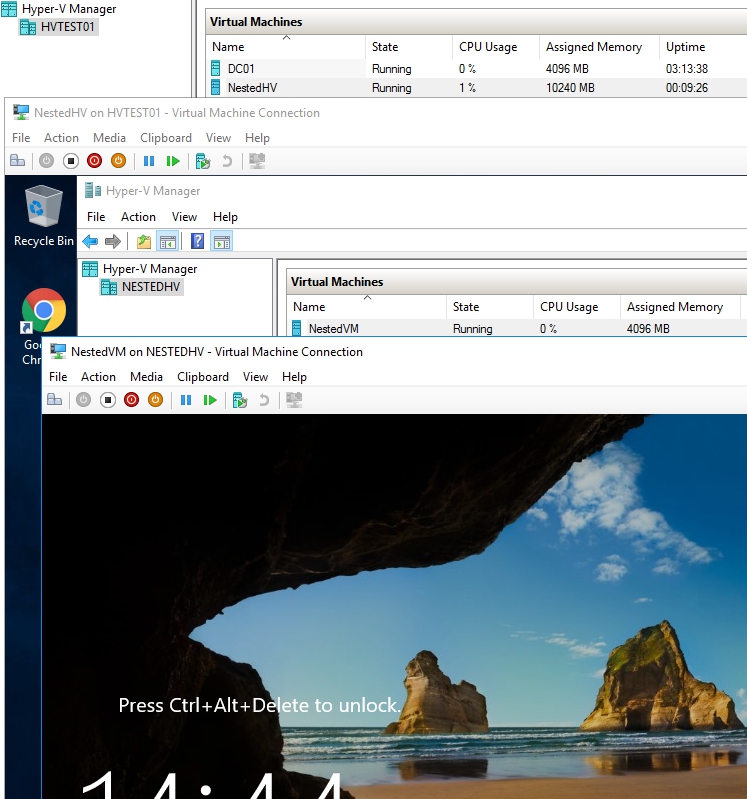The width and height of the screenshot is (747, 799).
Task: Click blue Back arrow in nested Hyper-V Manager
Action: click(90, 241)
